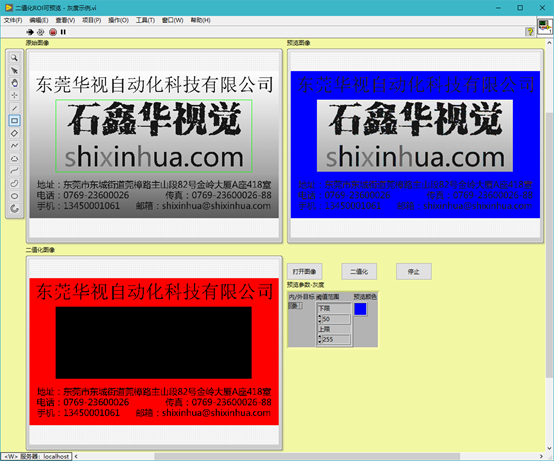
Task: Click the 打开图像 button
Action: click(x=305, y=272)
